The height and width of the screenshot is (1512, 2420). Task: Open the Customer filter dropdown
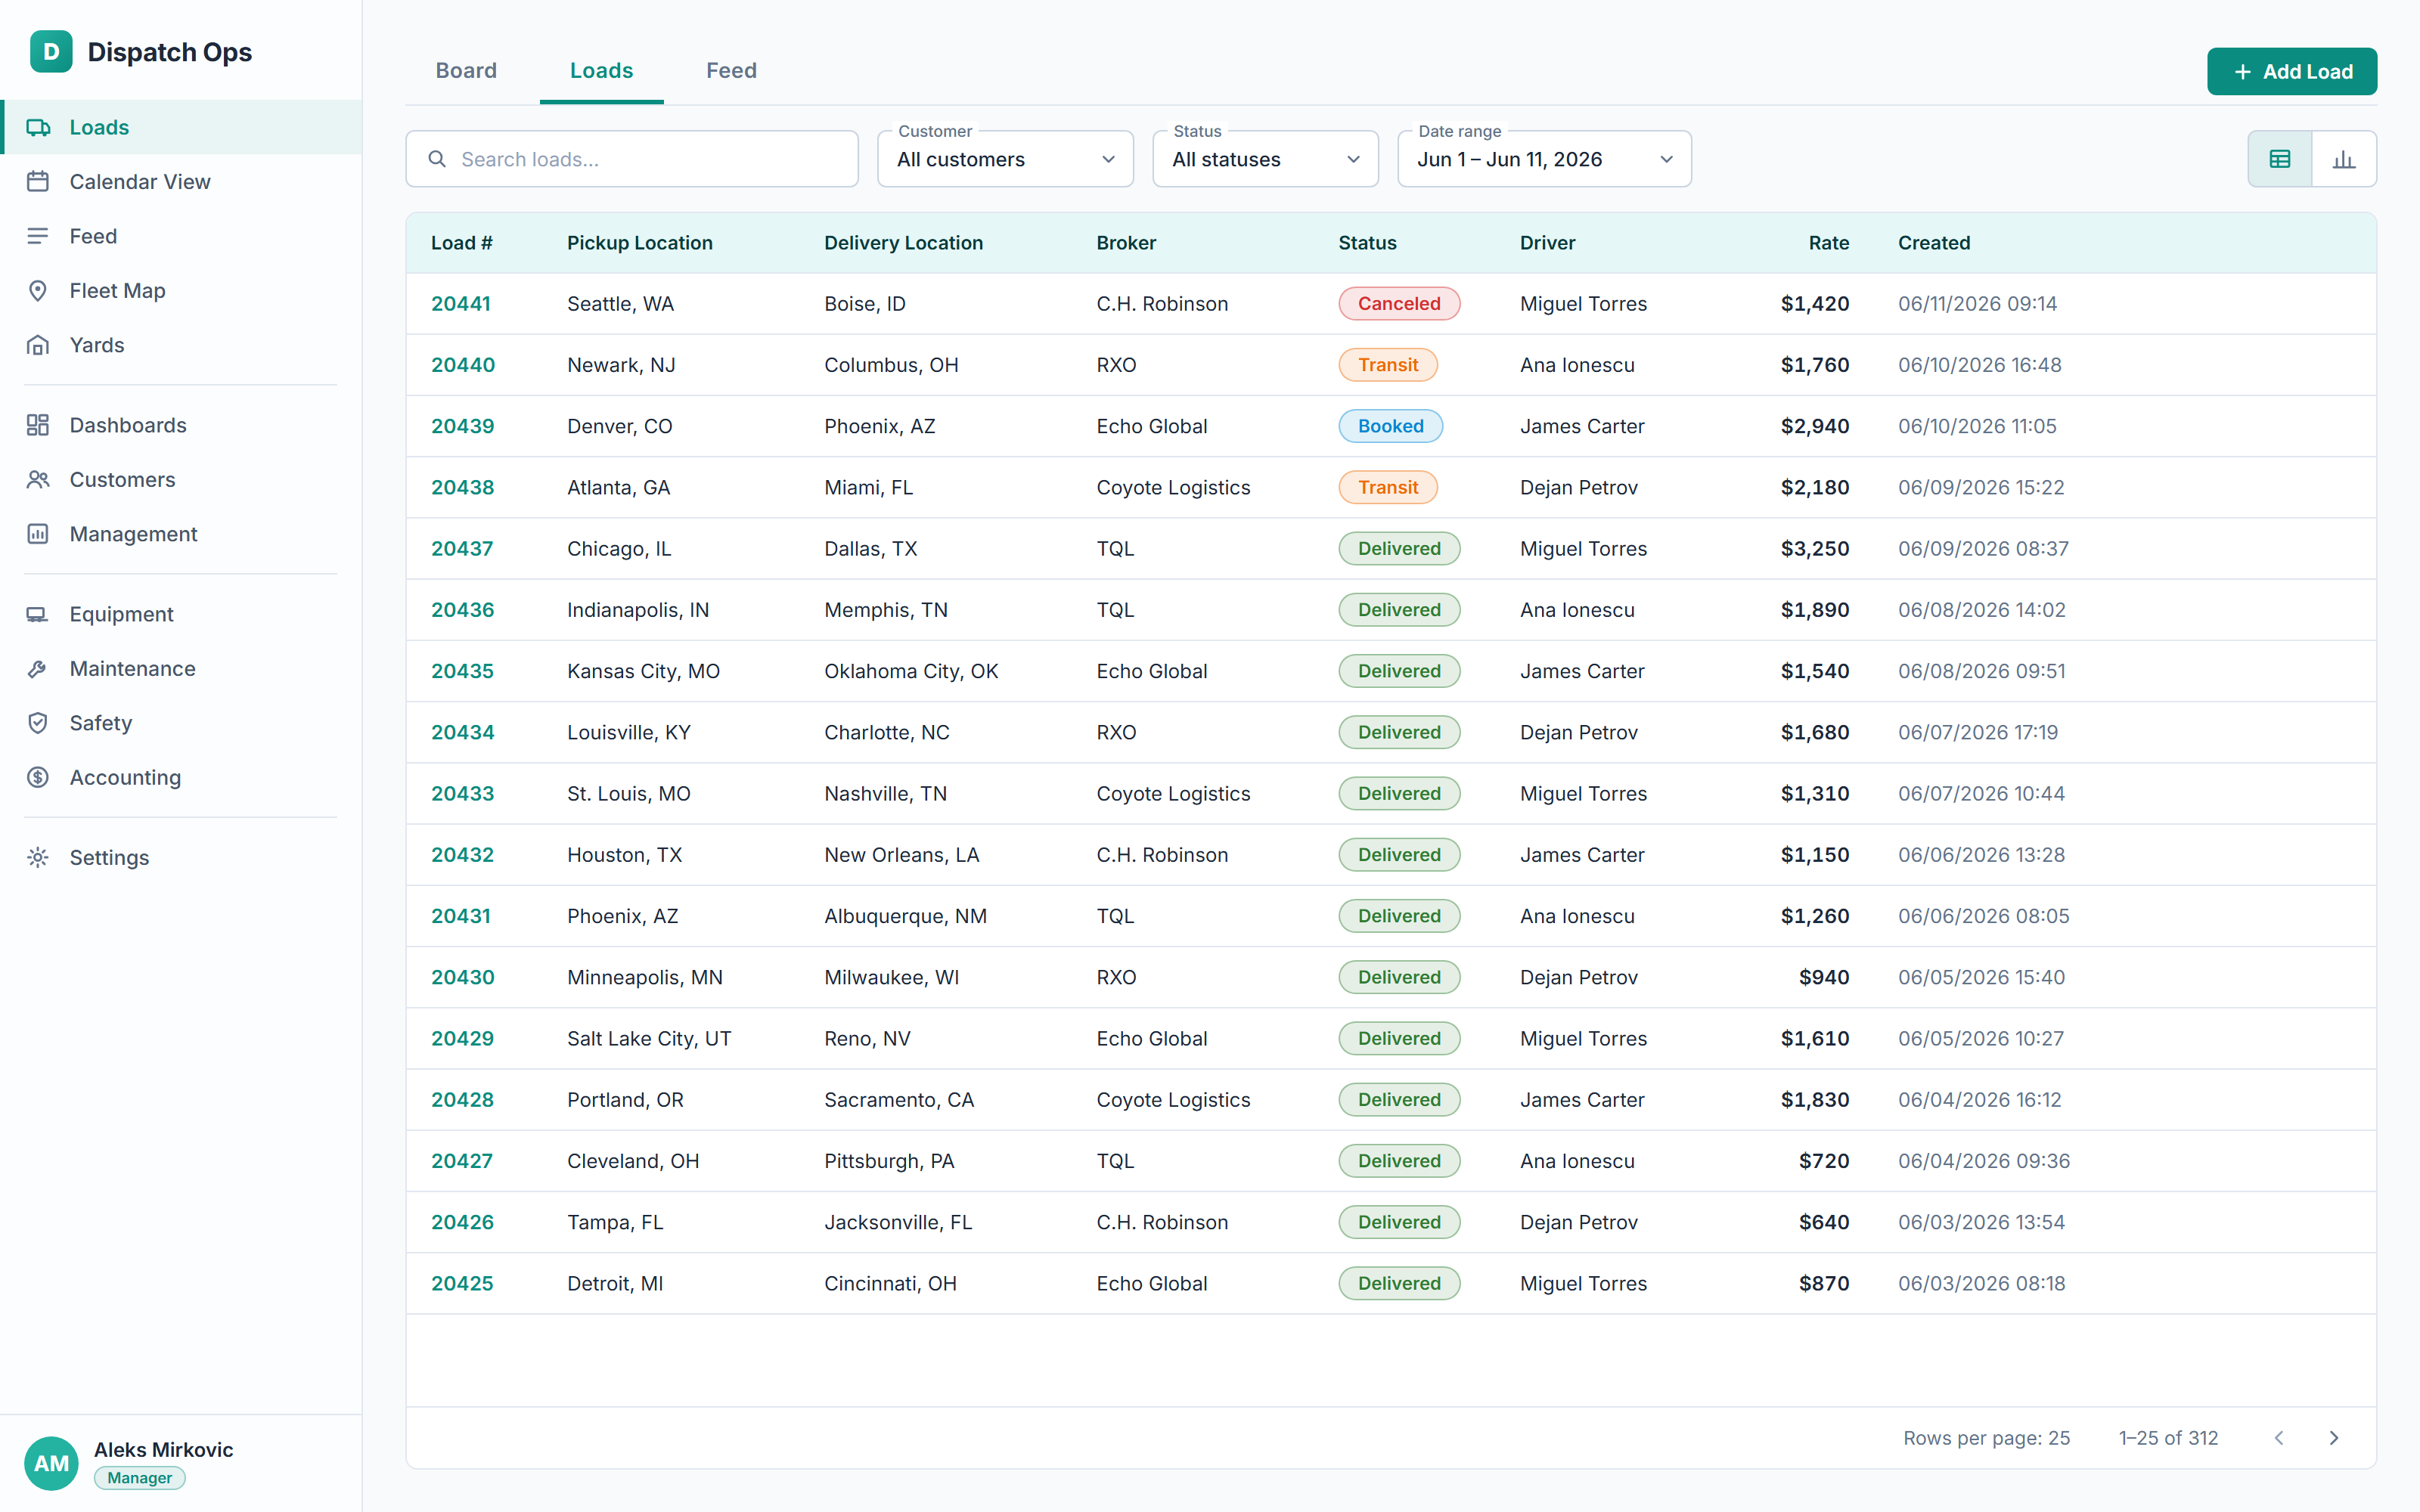coord(1005,159)
